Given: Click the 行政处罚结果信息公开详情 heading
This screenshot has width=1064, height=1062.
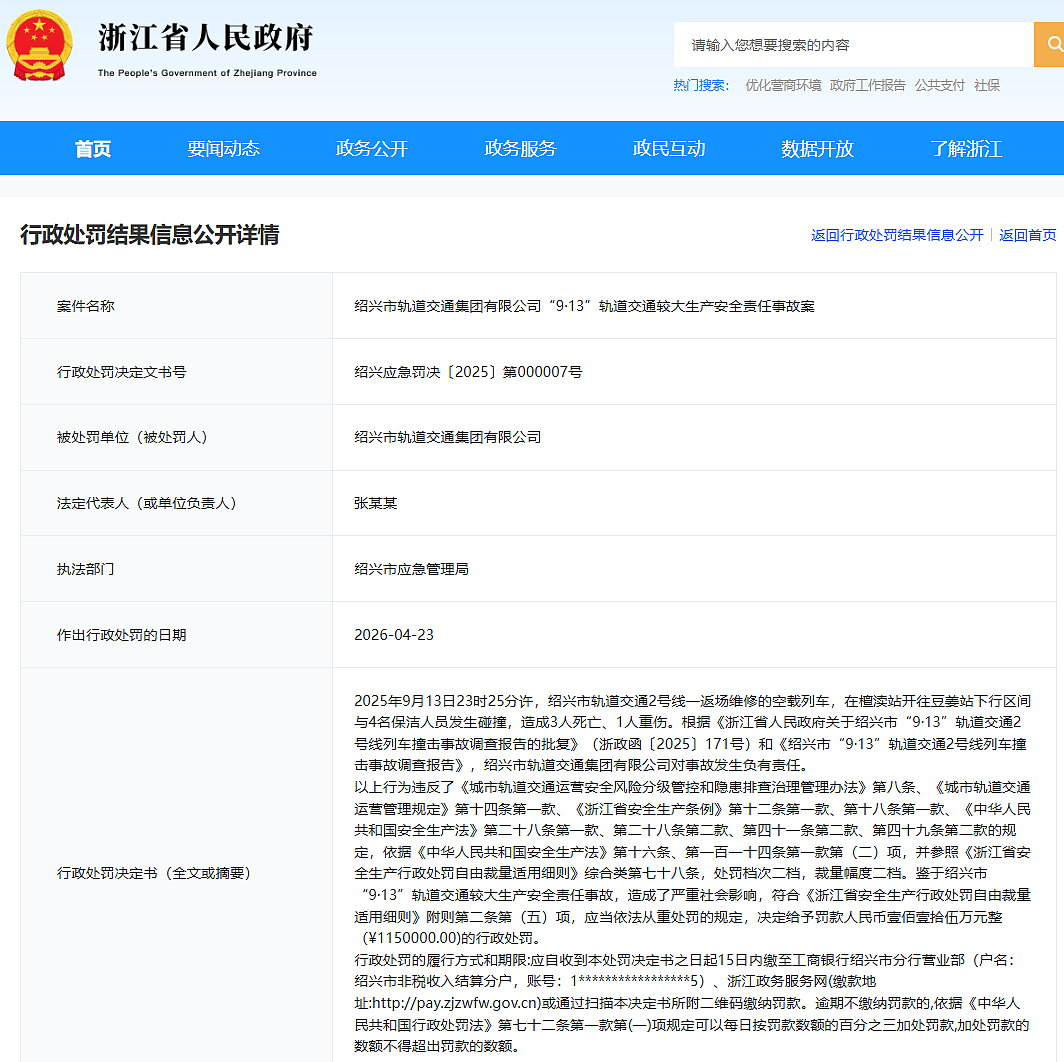Looking at the screenshot, I should tap(150, 235).
